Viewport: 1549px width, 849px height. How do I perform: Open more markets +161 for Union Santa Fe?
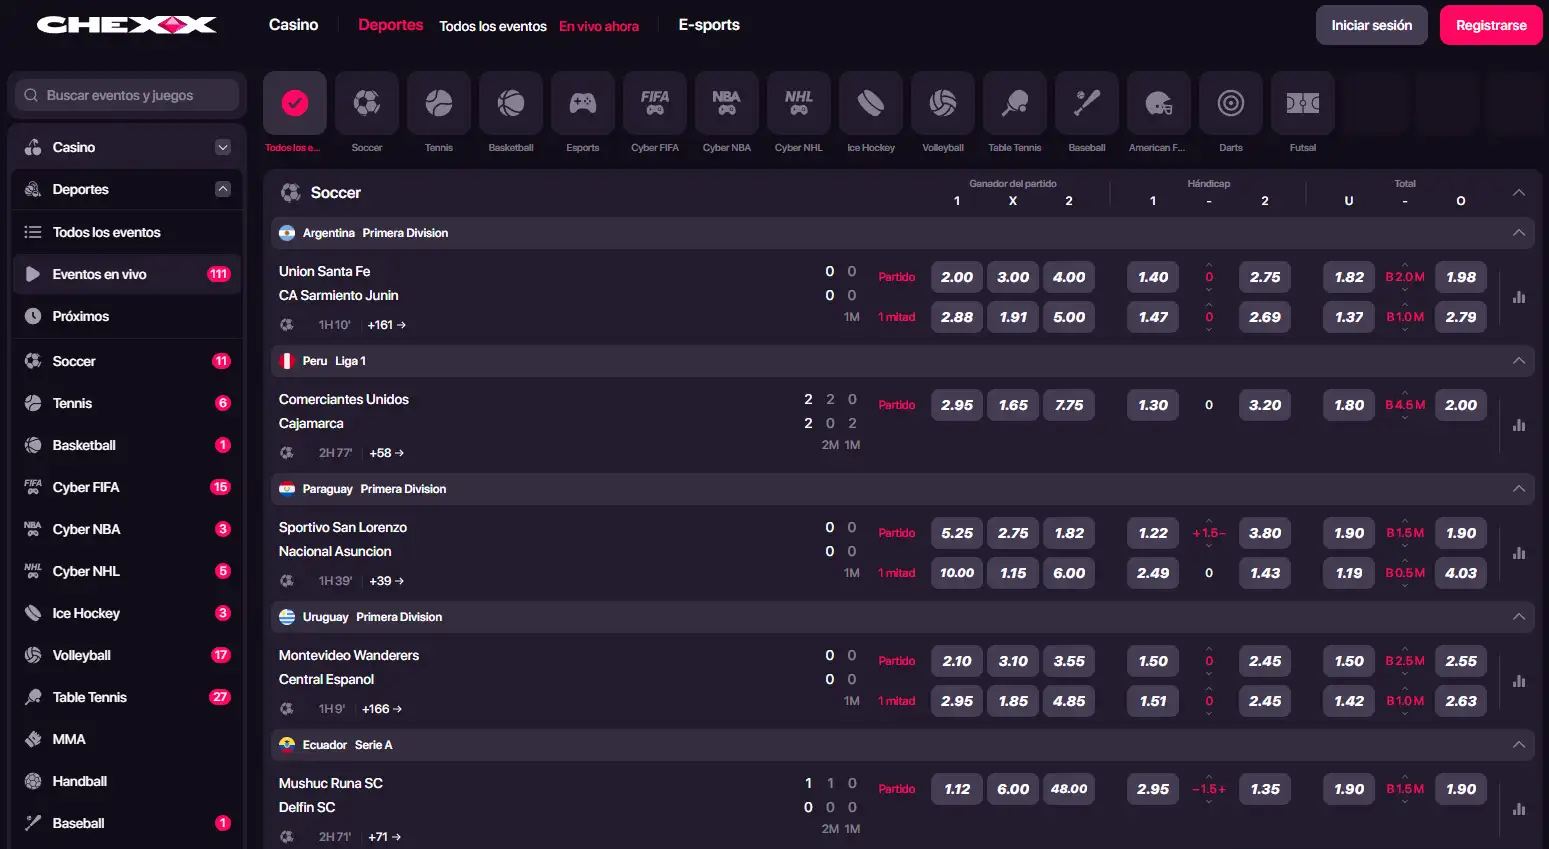386,325
